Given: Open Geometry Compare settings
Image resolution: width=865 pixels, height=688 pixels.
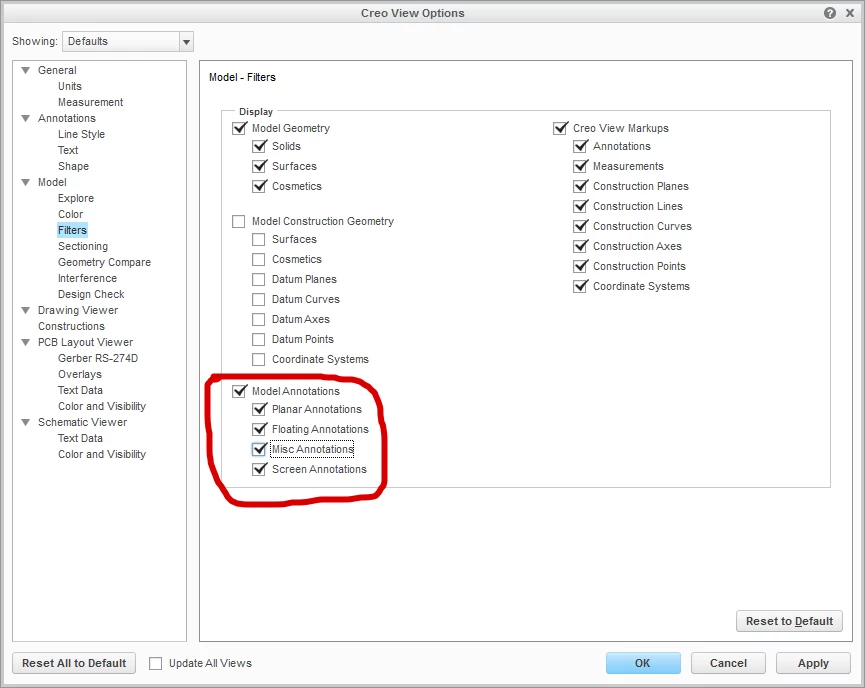Looking at the screenshot, I should click(104, 262).
